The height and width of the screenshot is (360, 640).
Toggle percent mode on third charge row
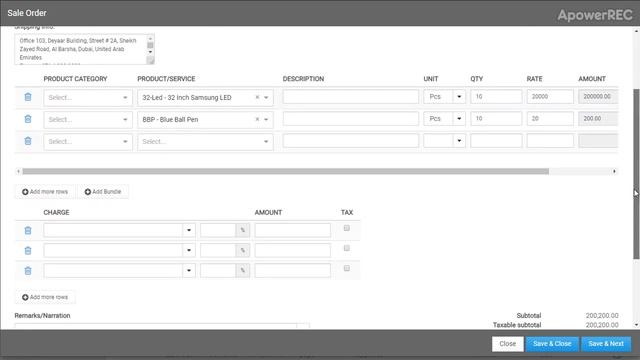click(x=242, y=270)
